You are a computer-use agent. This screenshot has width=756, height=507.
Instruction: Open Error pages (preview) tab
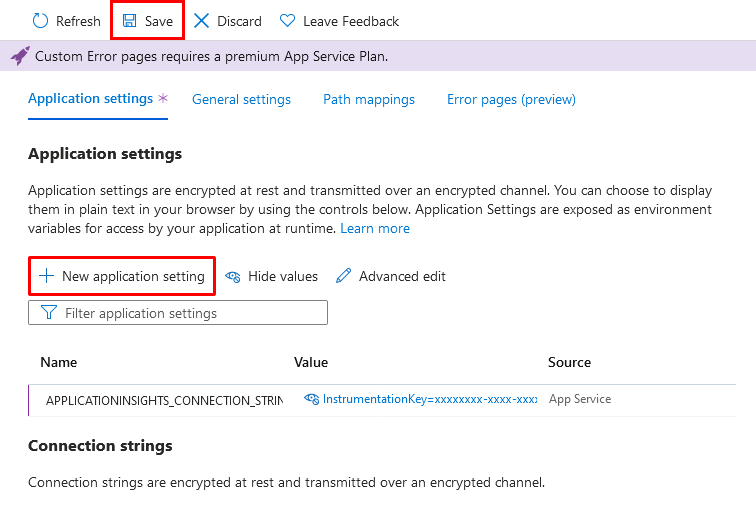(511, 99)
